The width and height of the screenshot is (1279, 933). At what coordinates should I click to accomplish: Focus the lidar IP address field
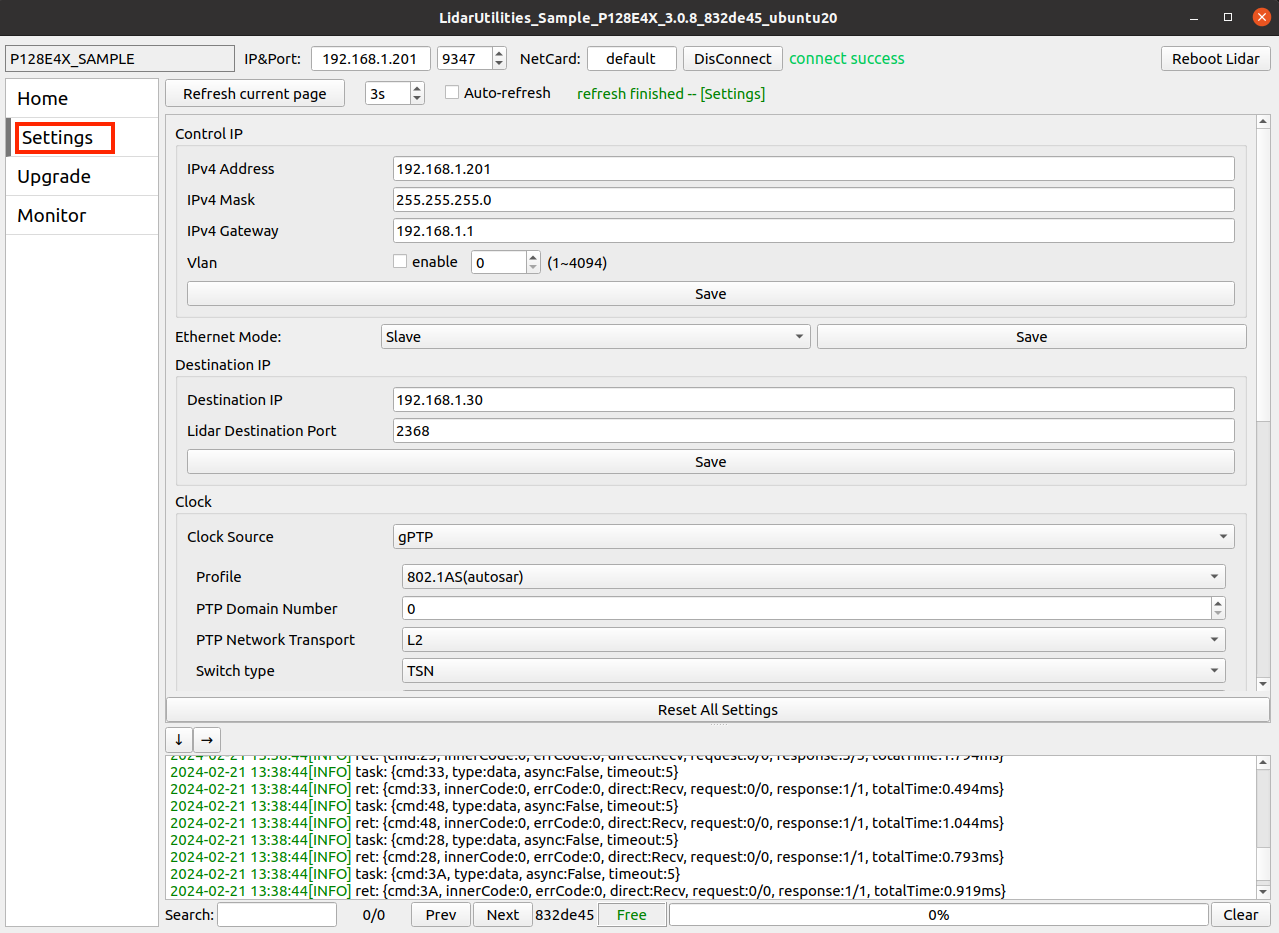tap(371, 59)
